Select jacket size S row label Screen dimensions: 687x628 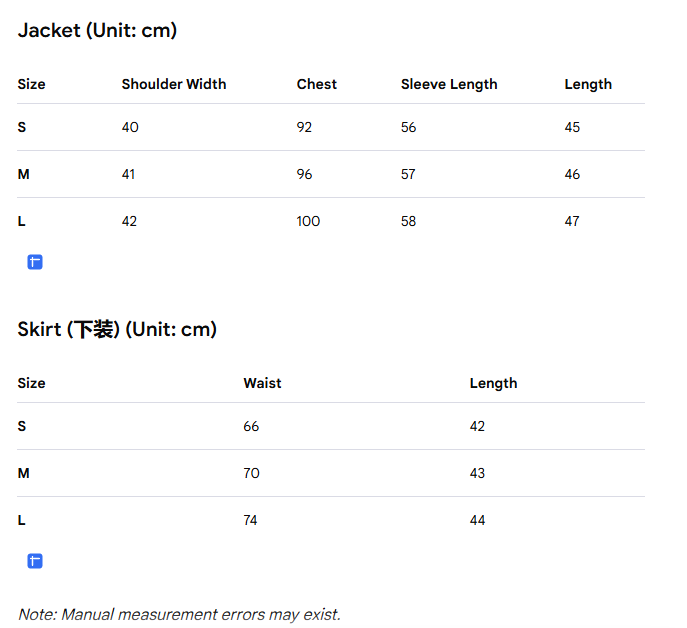coord(22,127)
